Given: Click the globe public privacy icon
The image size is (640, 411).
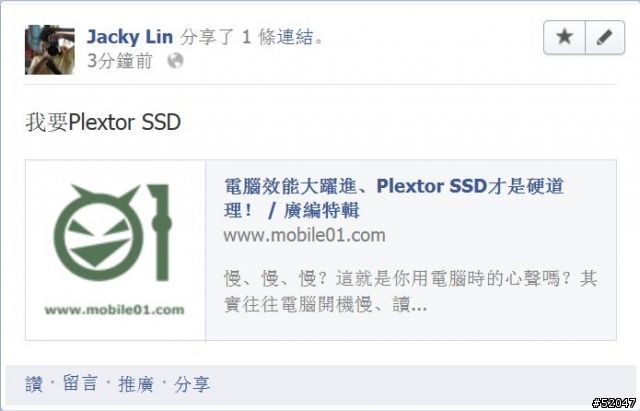Looking at the screenshot, I should tap(176, 61).
